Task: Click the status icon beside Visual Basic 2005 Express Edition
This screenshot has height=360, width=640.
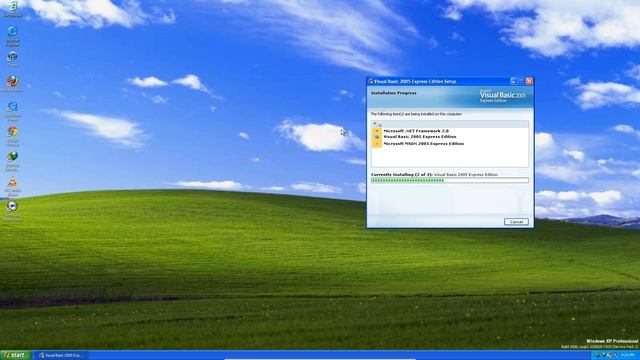Action: click(377, 137)
